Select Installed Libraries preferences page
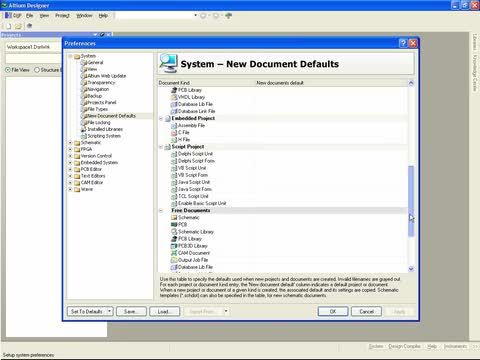Viewport: 480px width, 360px height. pyautogui.click(x=105, y=129)
